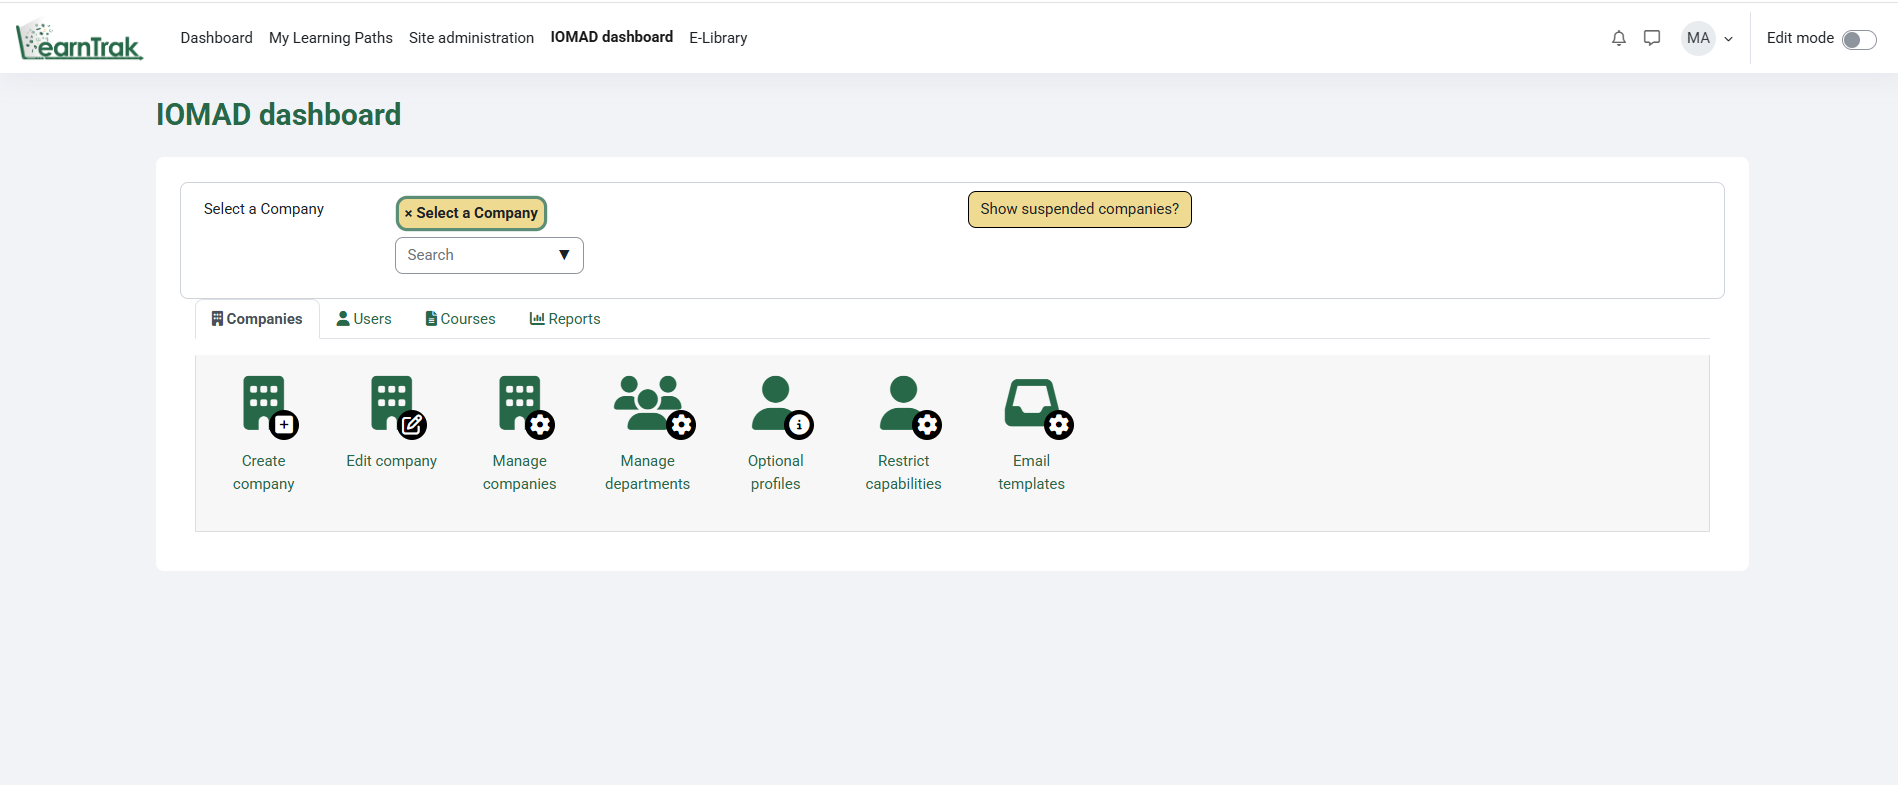
Task: Click the Optional profiles text link
Action: pyautogui.click(x=776, y=472)
